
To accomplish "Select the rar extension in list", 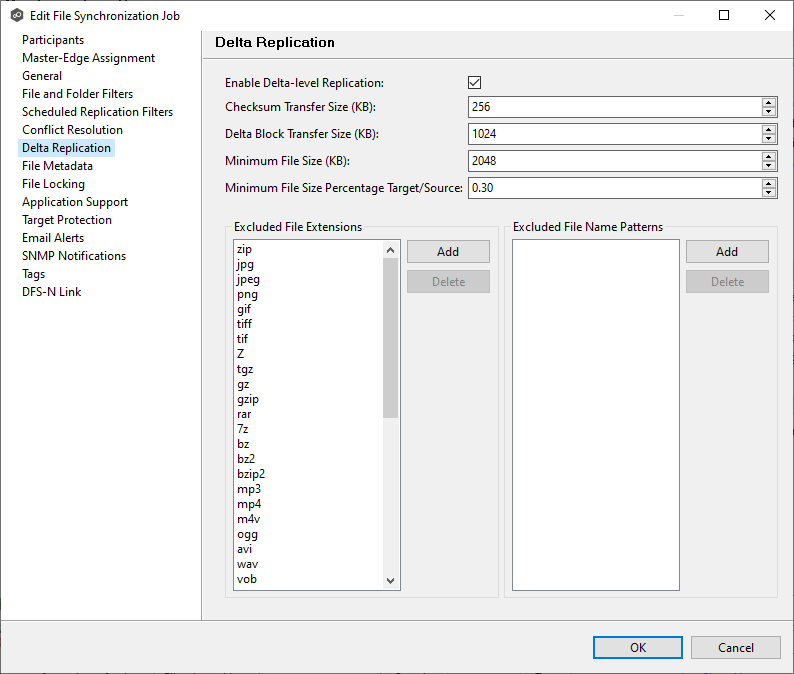I will click(x=244, y=414).
